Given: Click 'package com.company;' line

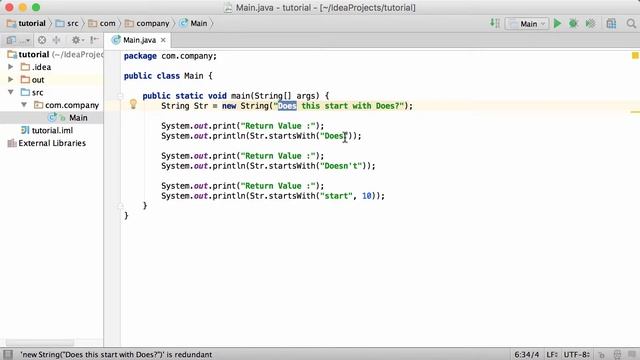Looking at the screenshot, I should (x=170, y=56).
